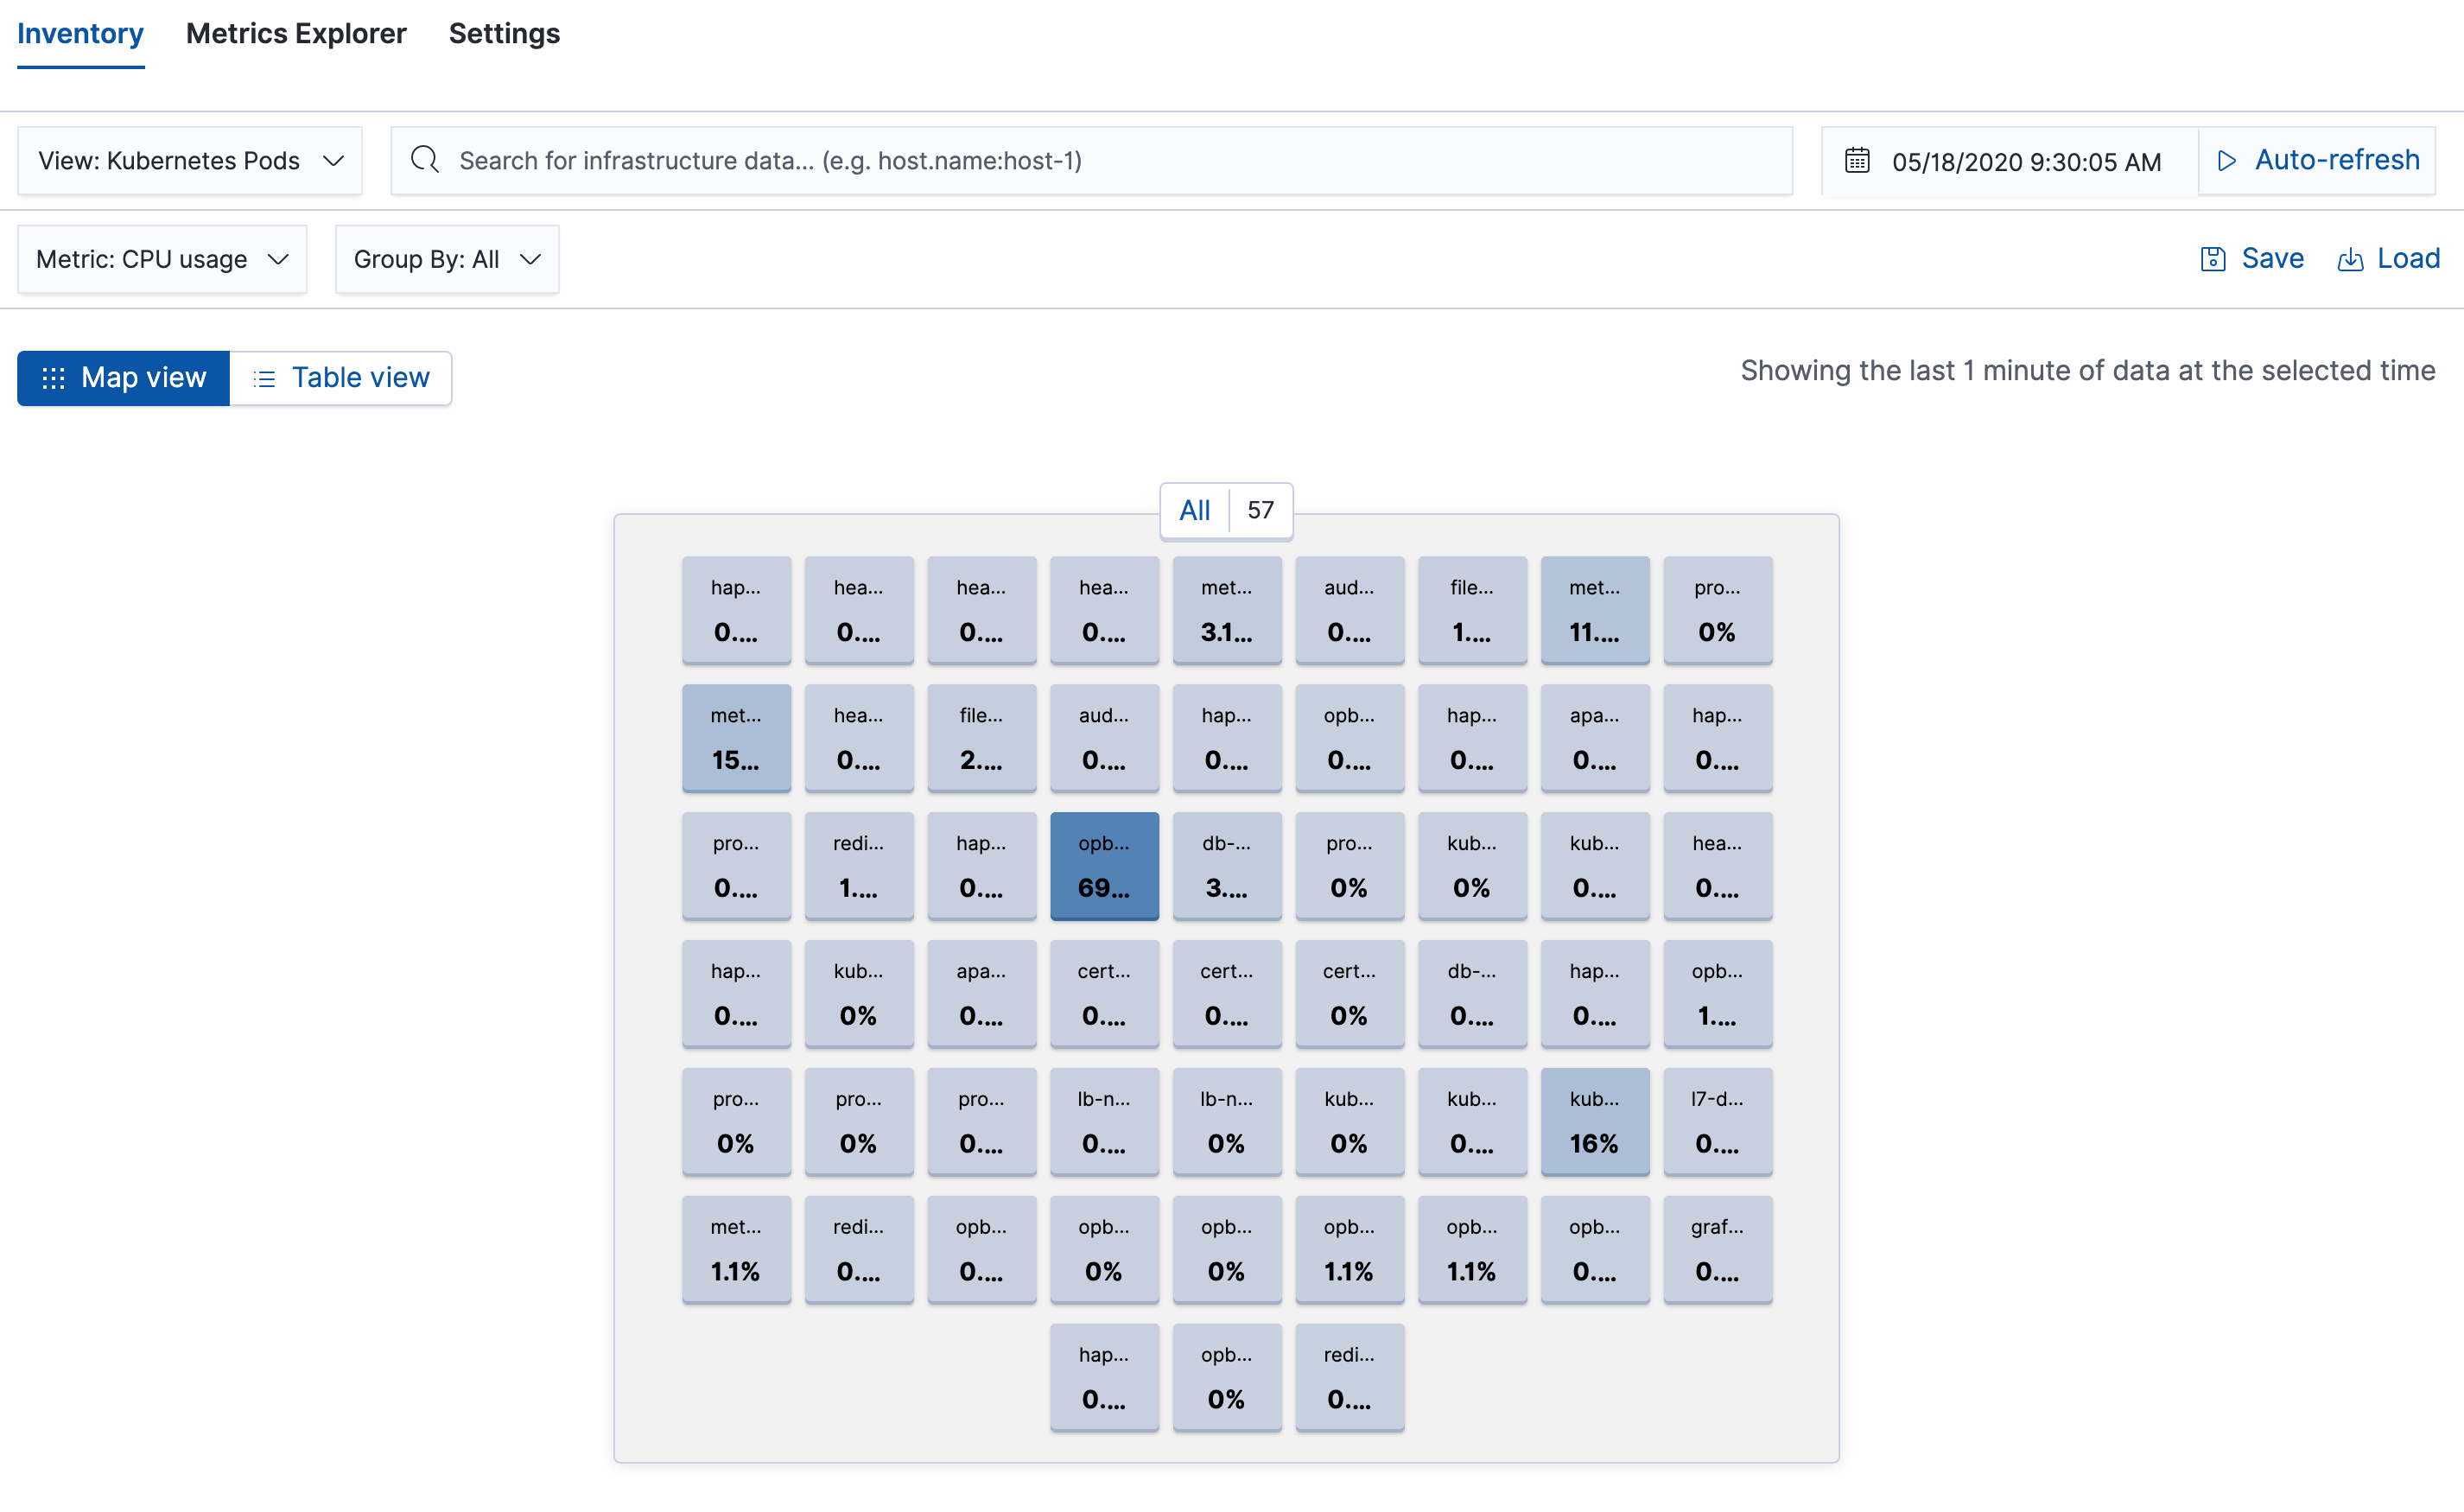The height and width of the screenshot is (1512, 2464).
Task: Click the Table view list icon
Action: coord(264,378)
